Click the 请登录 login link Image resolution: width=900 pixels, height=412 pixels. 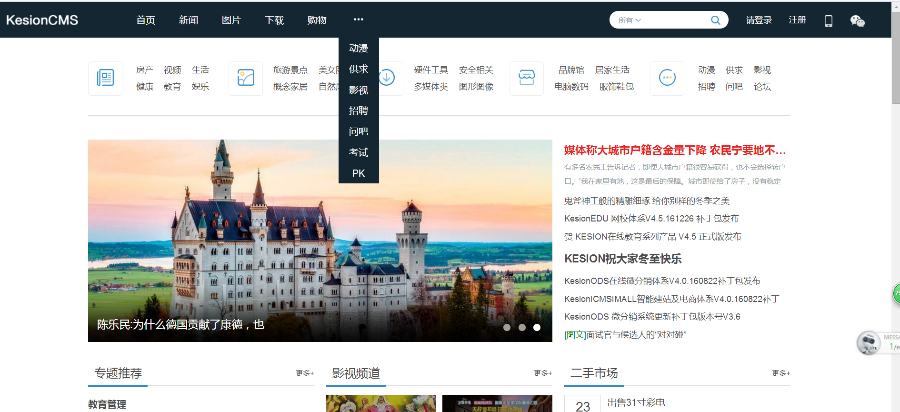click(758, 20)
